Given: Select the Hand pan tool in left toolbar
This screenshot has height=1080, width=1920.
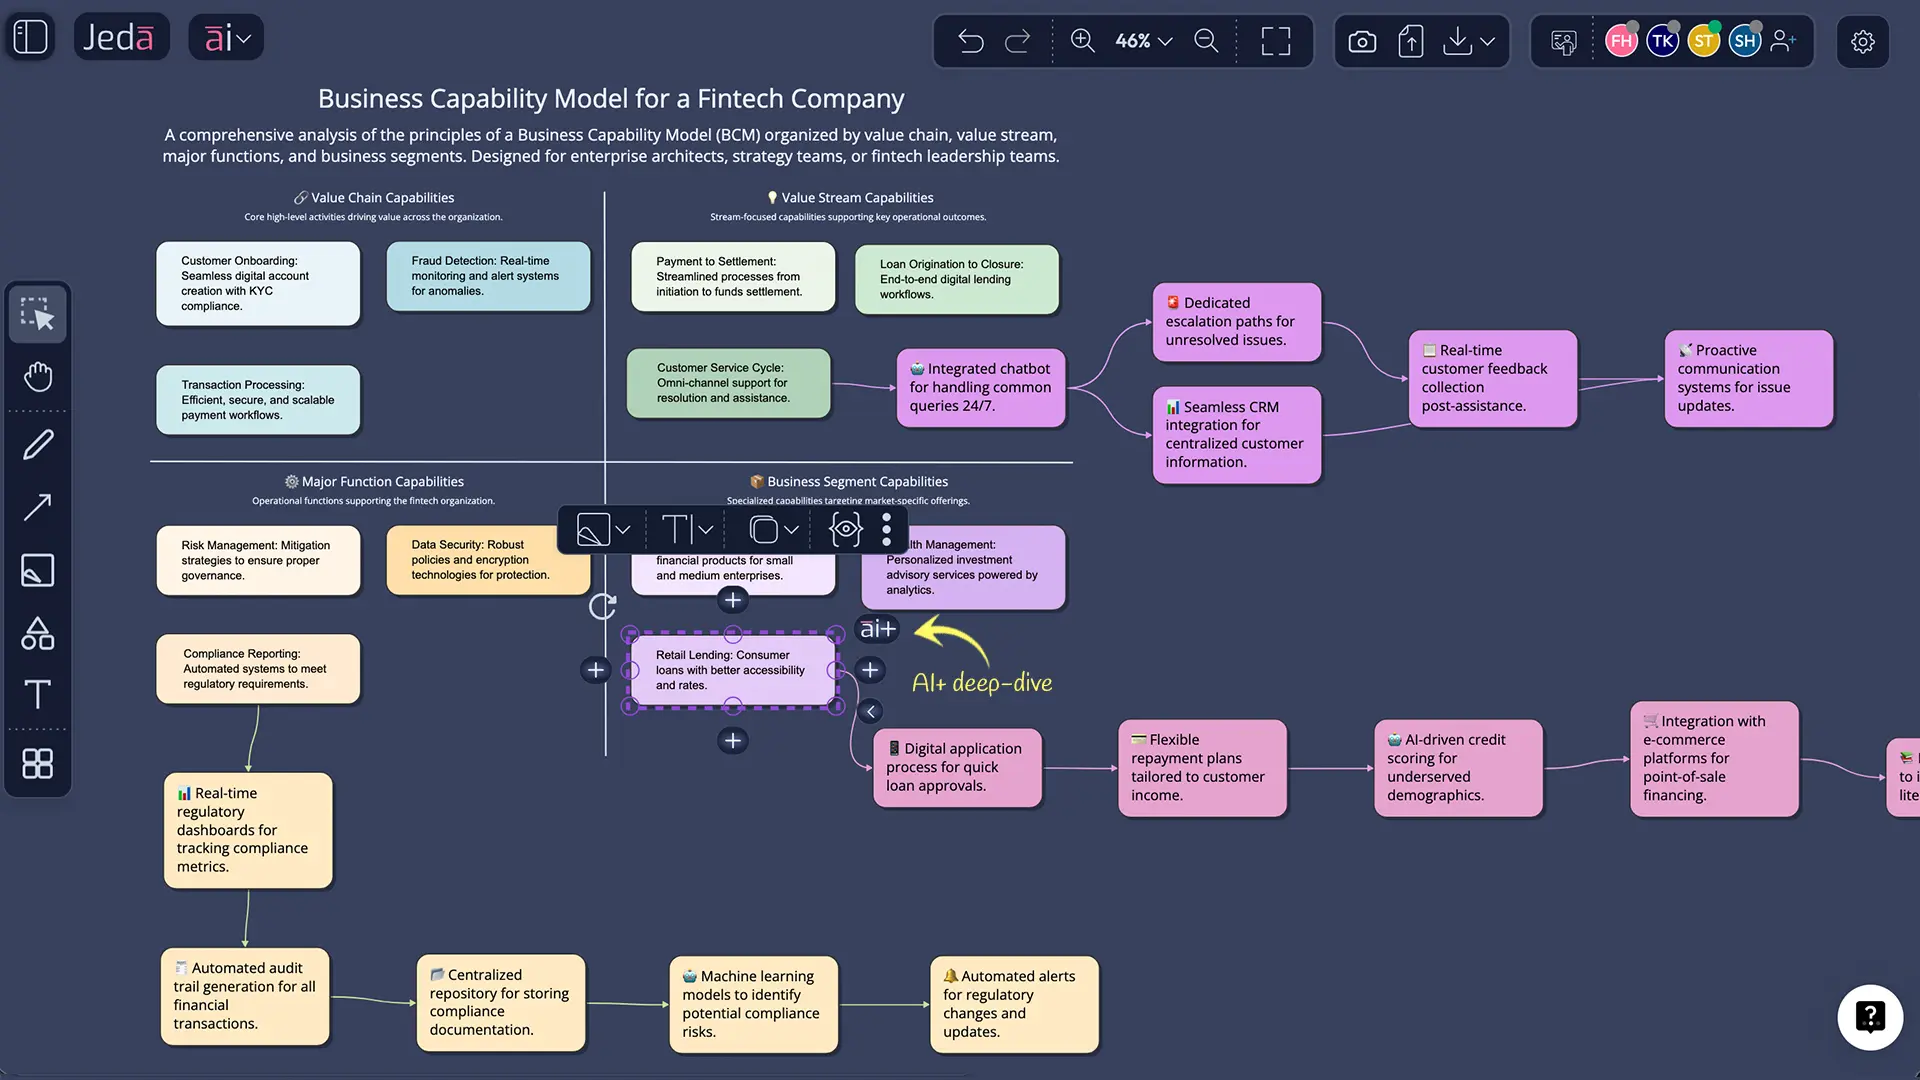Looking at the screenshot, I should click(x=37, y=377).
